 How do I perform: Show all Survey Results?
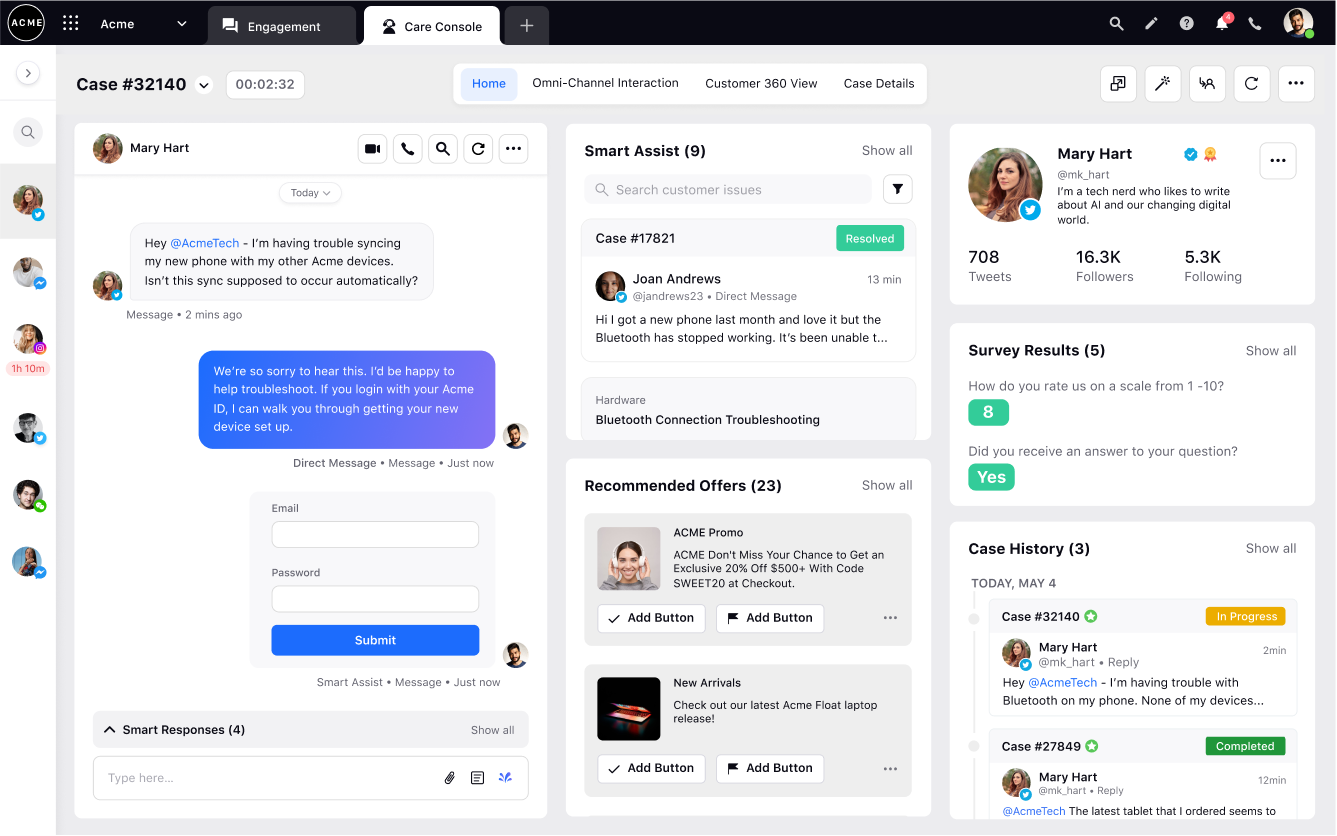[1271, 351]
